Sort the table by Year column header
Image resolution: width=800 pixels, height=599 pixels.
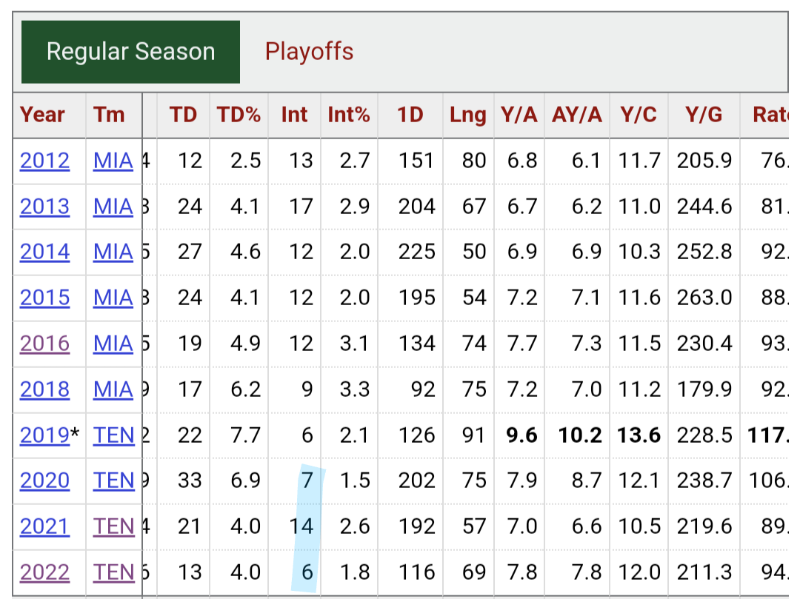tap(42, 115)
